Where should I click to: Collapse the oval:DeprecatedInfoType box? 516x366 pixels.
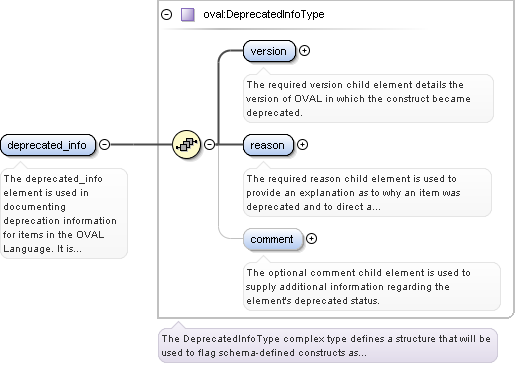click(166, 15)
